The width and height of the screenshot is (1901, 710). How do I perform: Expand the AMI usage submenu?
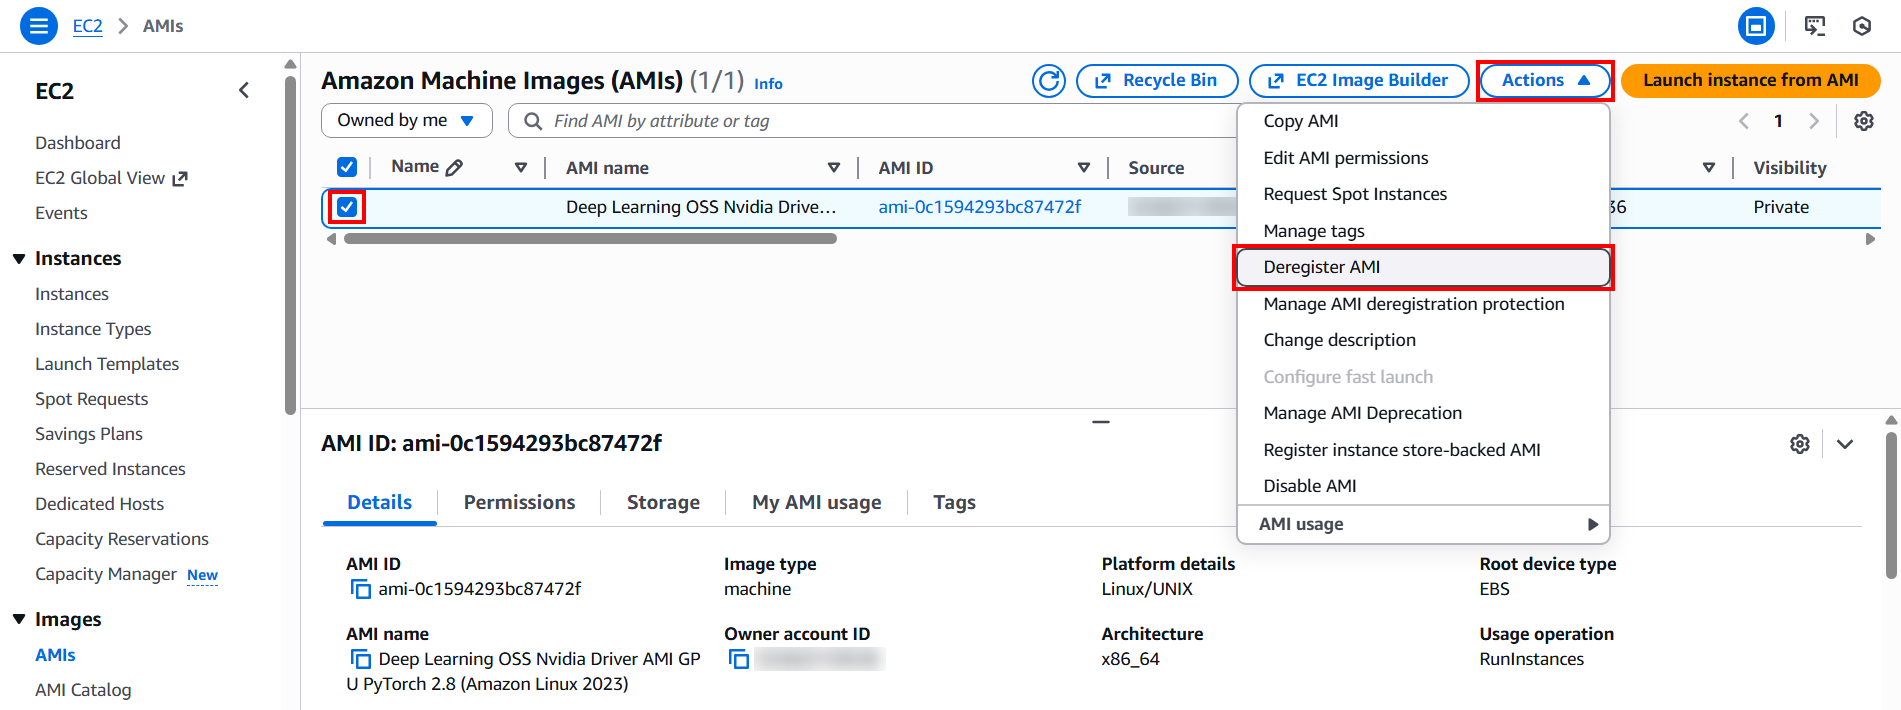tap(1422, 524)
